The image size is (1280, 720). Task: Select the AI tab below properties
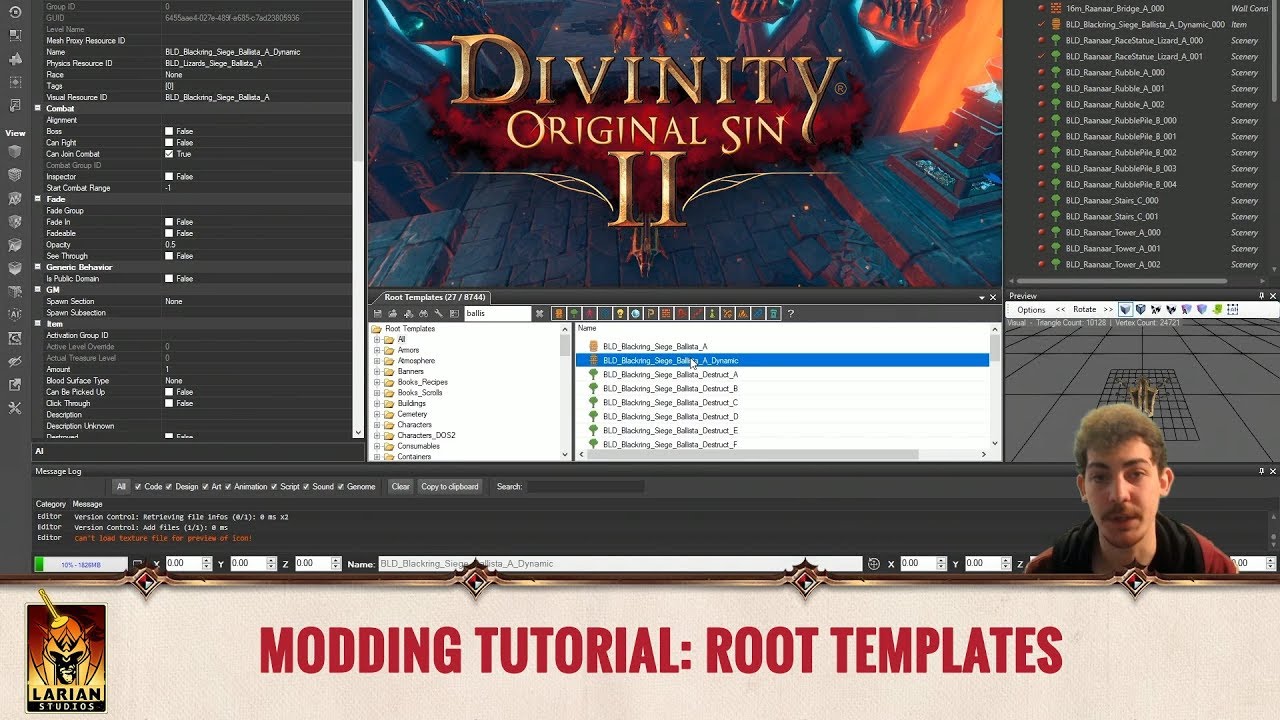pyautogui.click(x=39, y=451)
